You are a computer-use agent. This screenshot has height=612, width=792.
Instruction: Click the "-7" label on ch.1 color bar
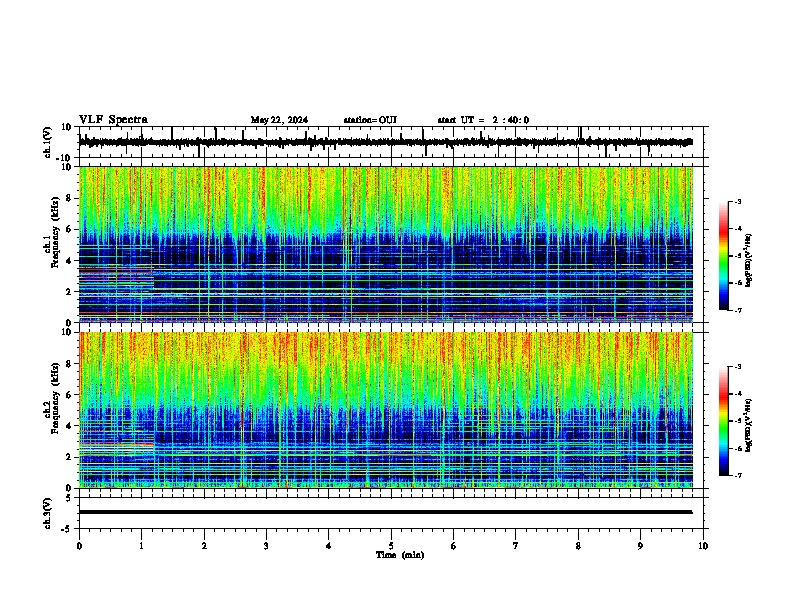click(737, 310)
